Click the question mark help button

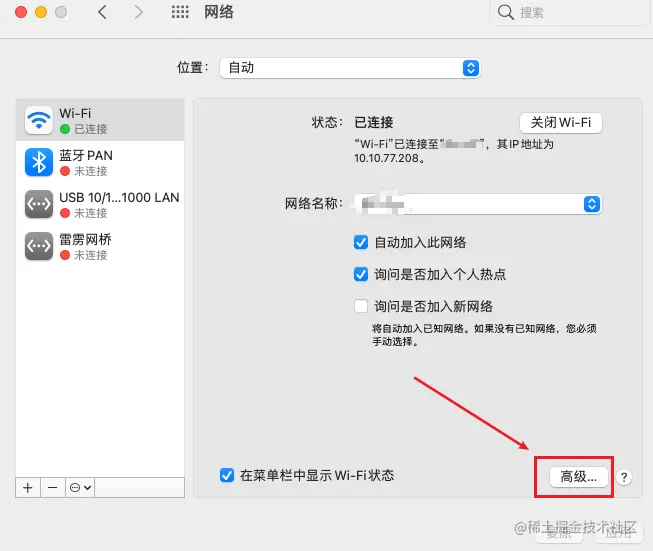tap(624, 477)
